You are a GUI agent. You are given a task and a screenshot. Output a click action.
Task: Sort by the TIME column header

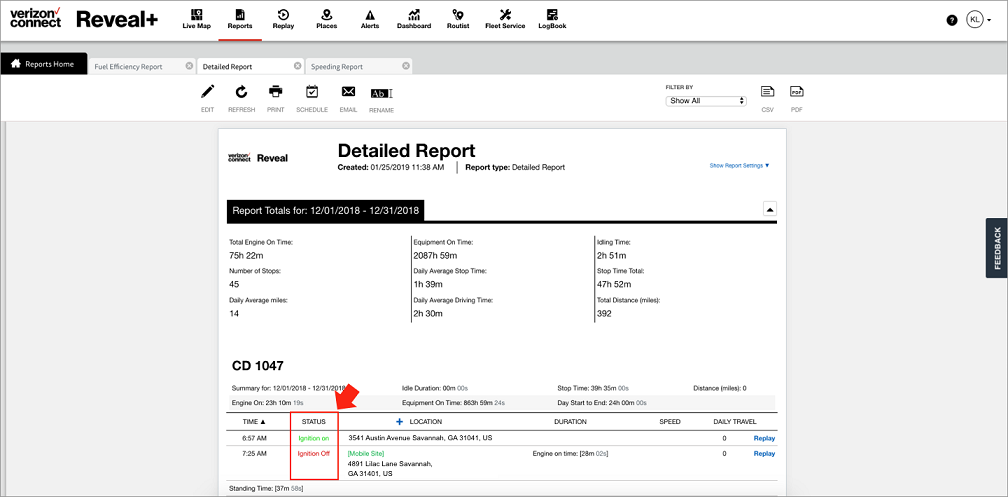[253, 422]
